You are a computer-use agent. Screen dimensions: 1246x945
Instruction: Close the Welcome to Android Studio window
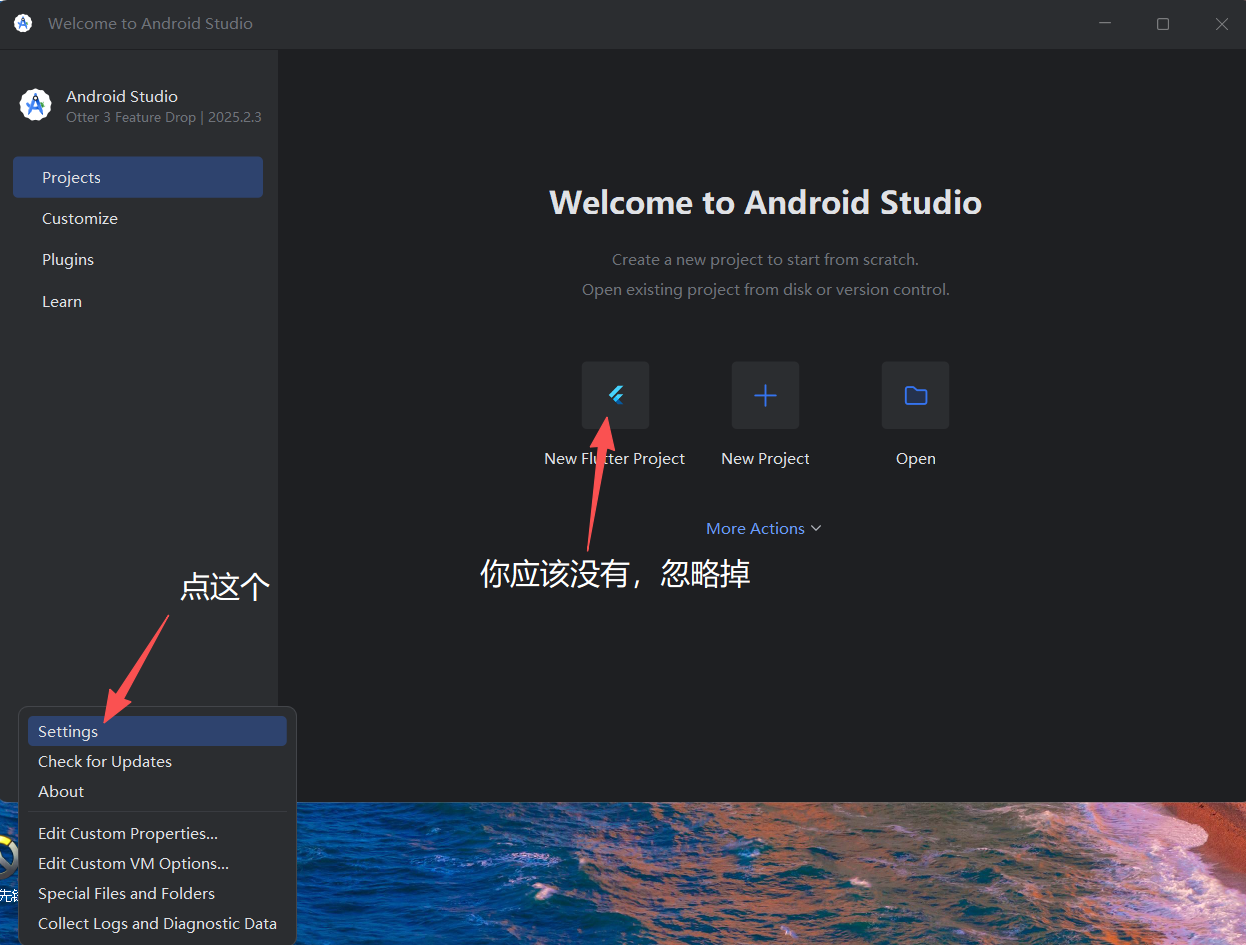1221,24
